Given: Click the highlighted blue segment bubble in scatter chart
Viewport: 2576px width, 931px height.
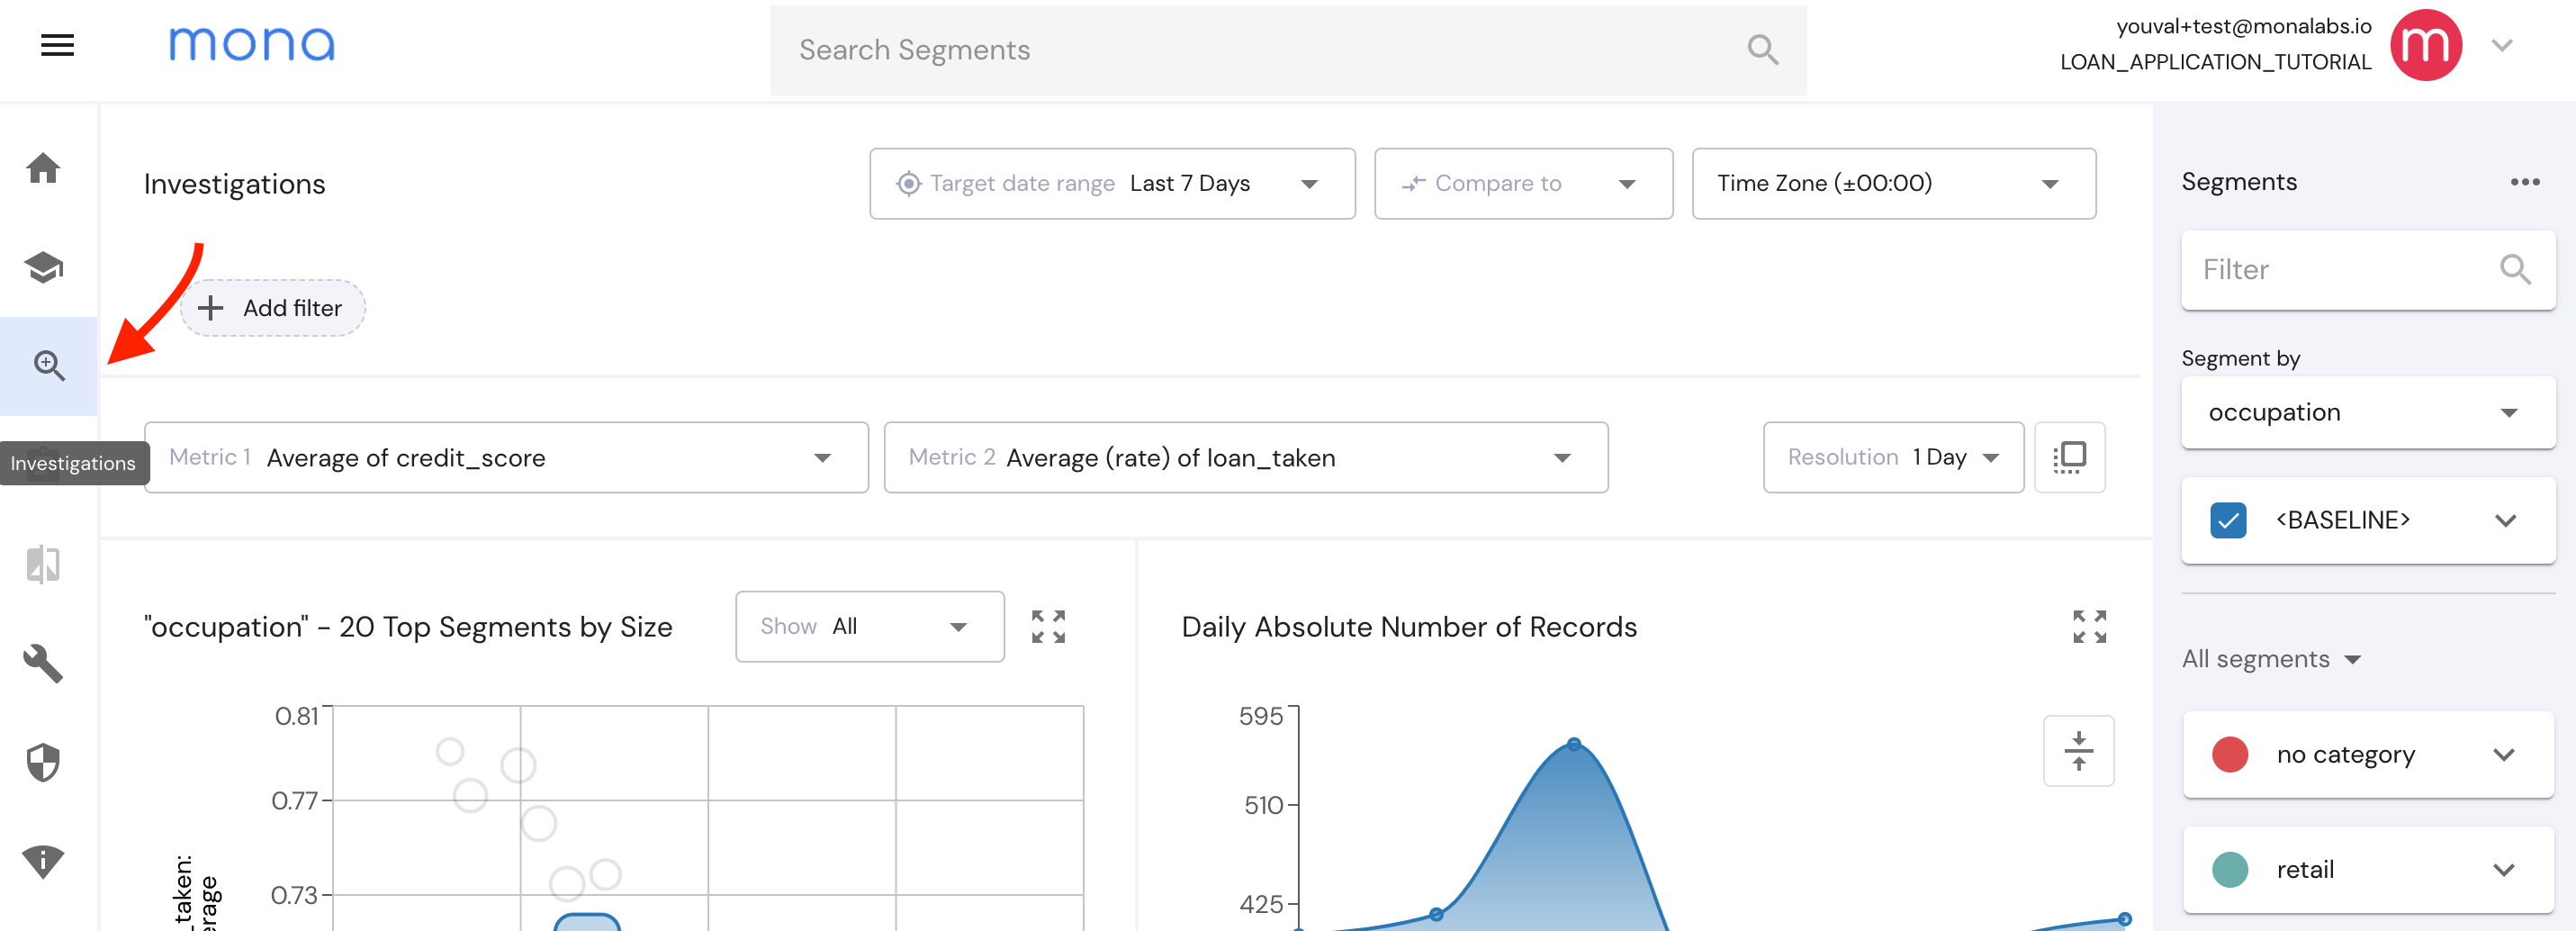Looking at the screenshot, I should pos(587,922).
